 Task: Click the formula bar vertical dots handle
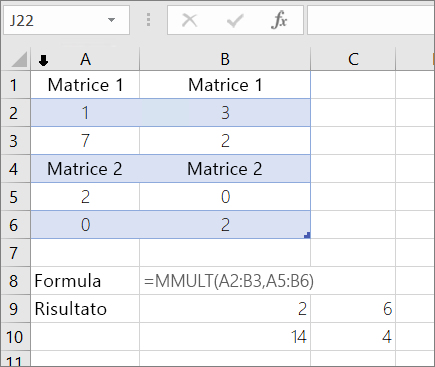coord(148,20)
